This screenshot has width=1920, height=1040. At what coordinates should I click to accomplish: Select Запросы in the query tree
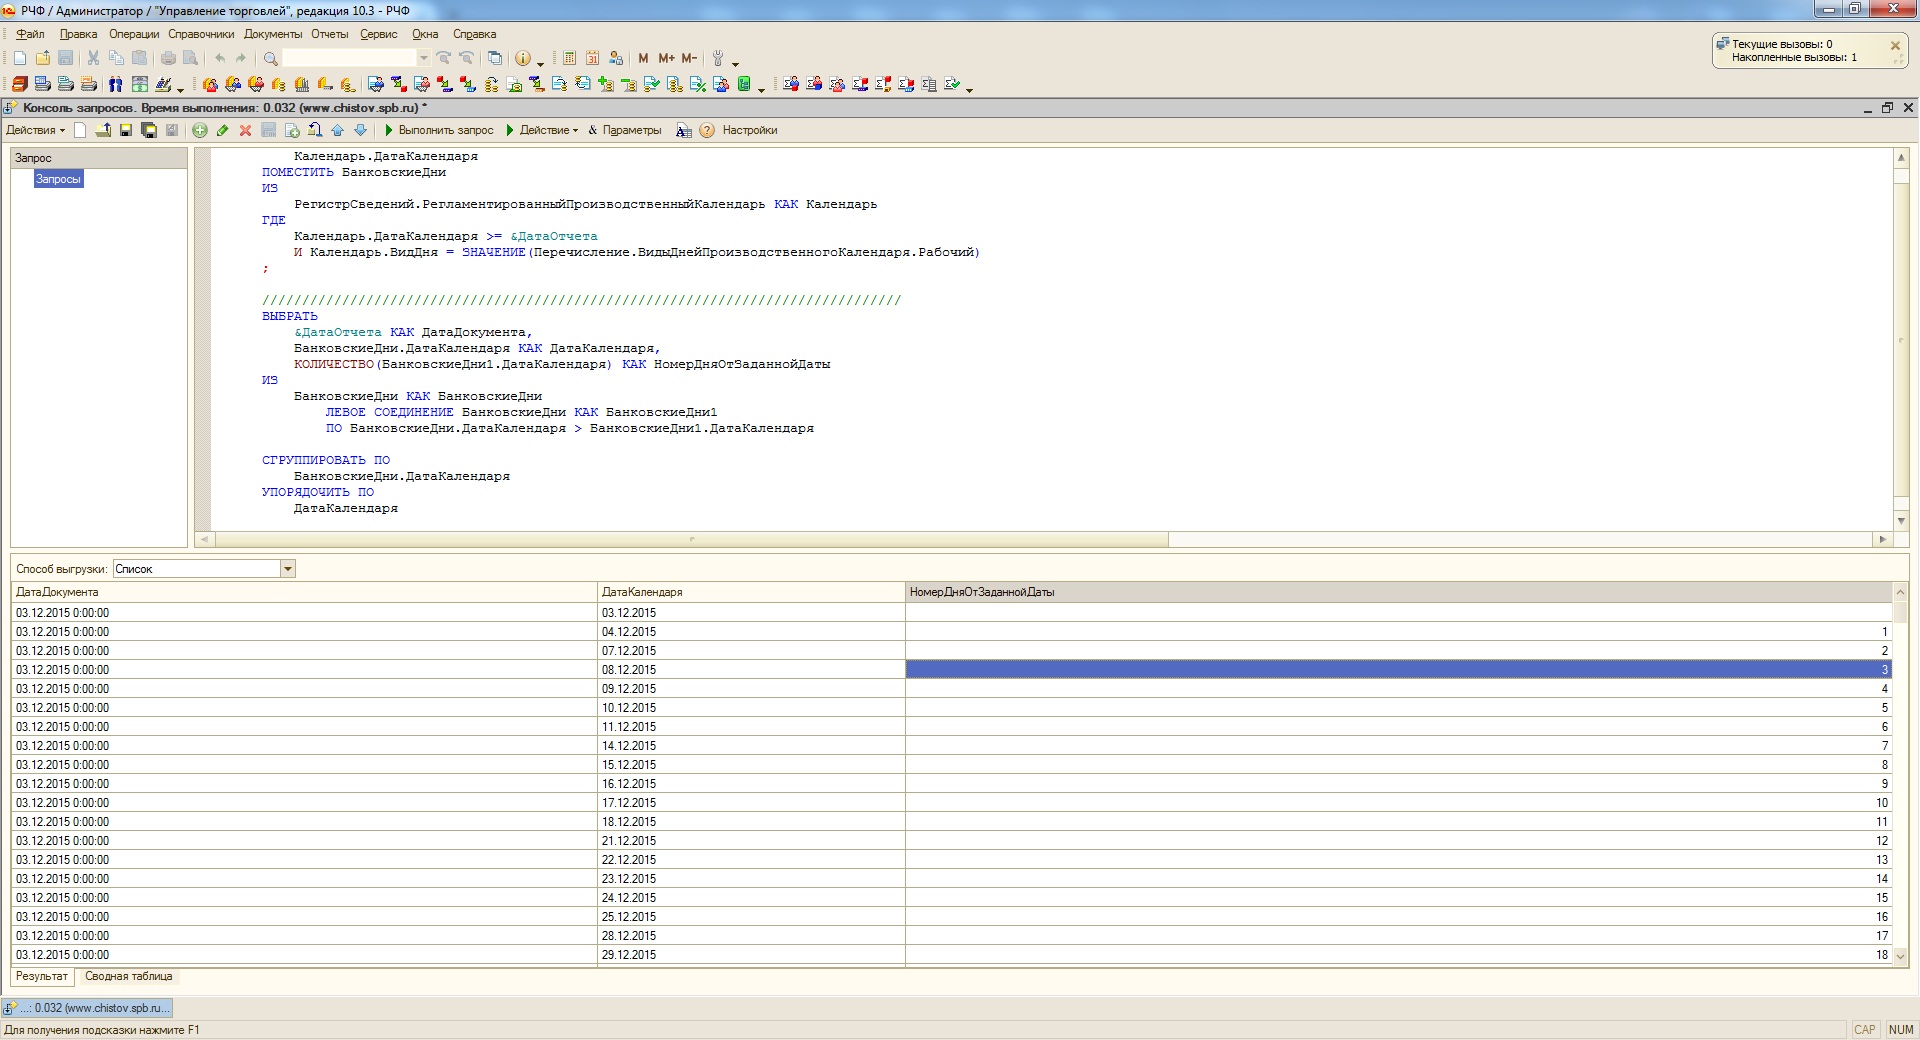click(58, 179)
